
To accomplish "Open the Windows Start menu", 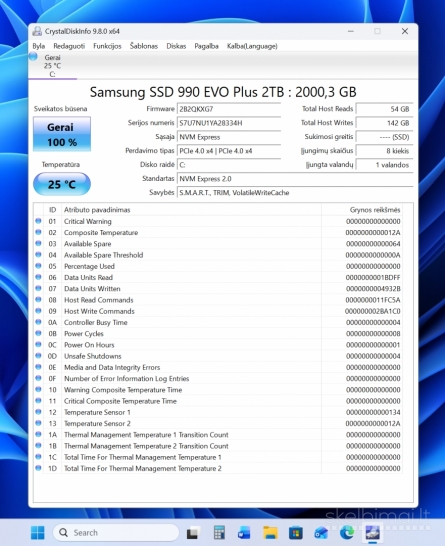I will click(x=38, y=532).
